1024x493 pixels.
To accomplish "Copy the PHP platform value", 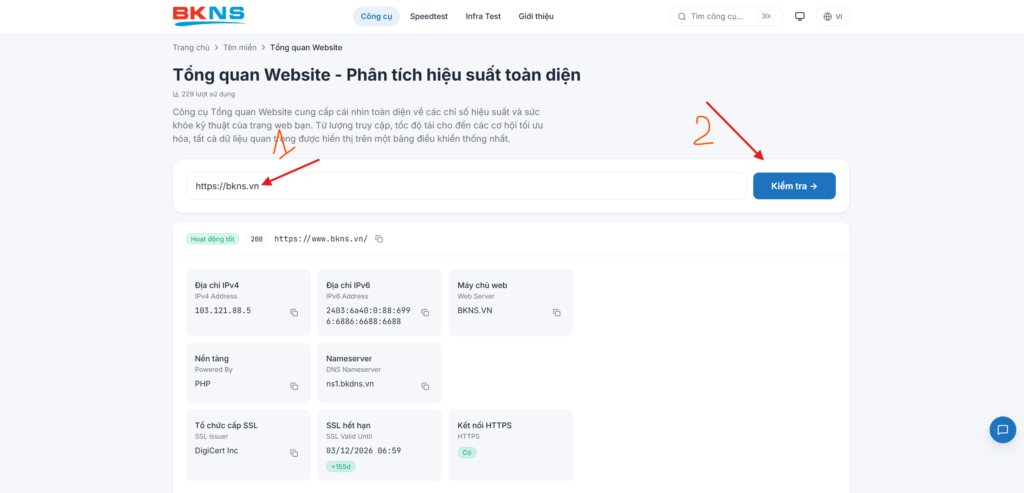I will (x=294, y=387).
